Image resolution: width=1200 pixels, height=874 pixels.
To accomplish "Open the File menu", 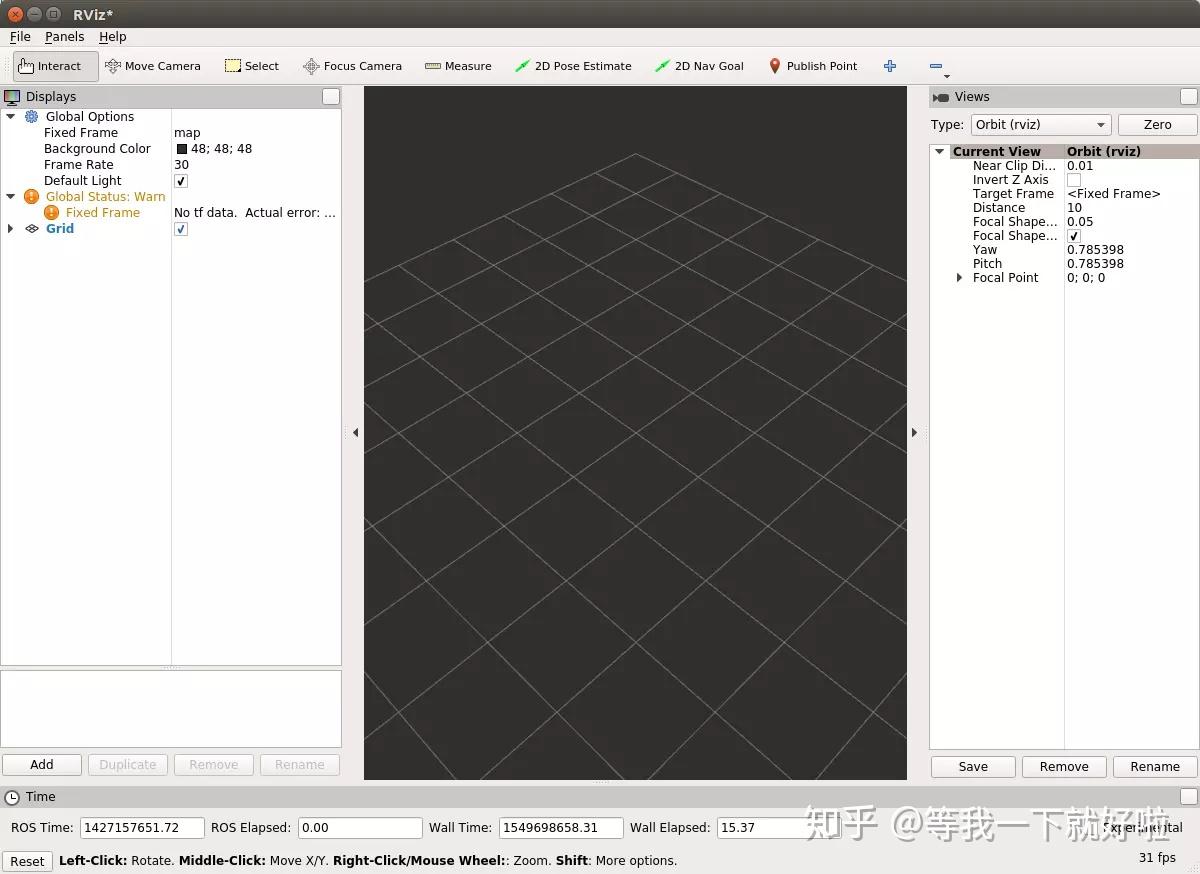I will tap(20, 37).
